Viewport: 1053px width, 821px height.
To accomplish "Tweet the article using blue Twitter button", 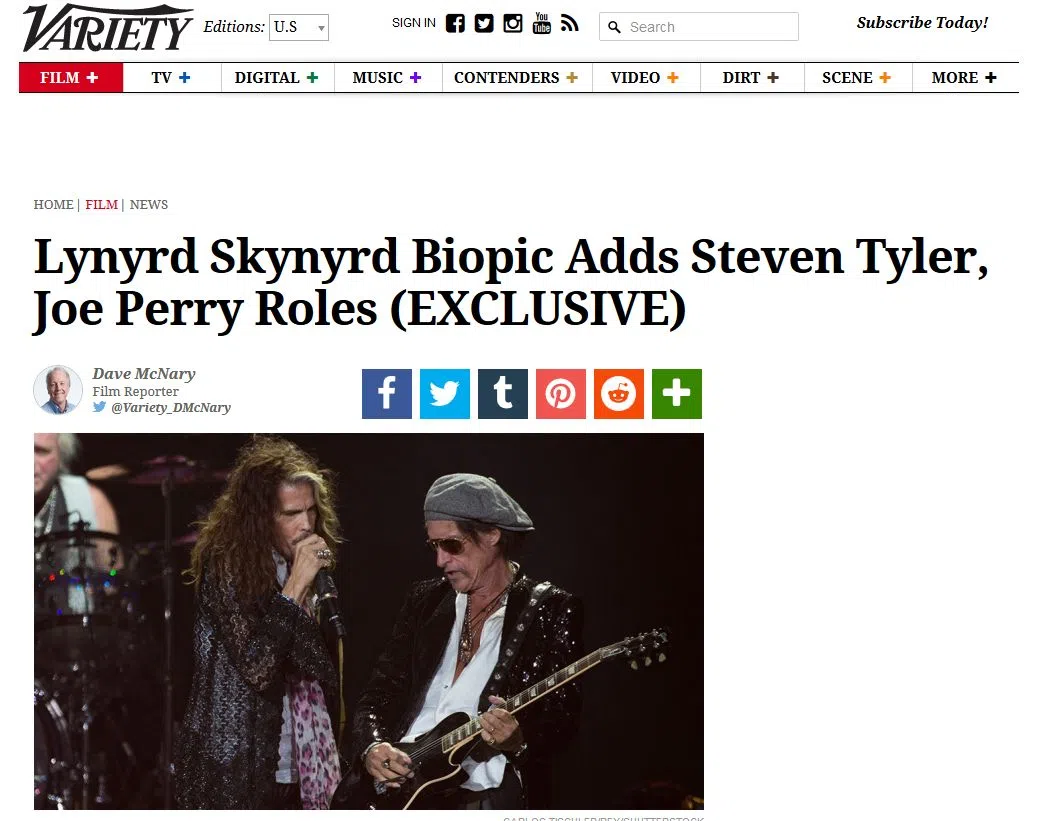I will (x=445, y=393).
